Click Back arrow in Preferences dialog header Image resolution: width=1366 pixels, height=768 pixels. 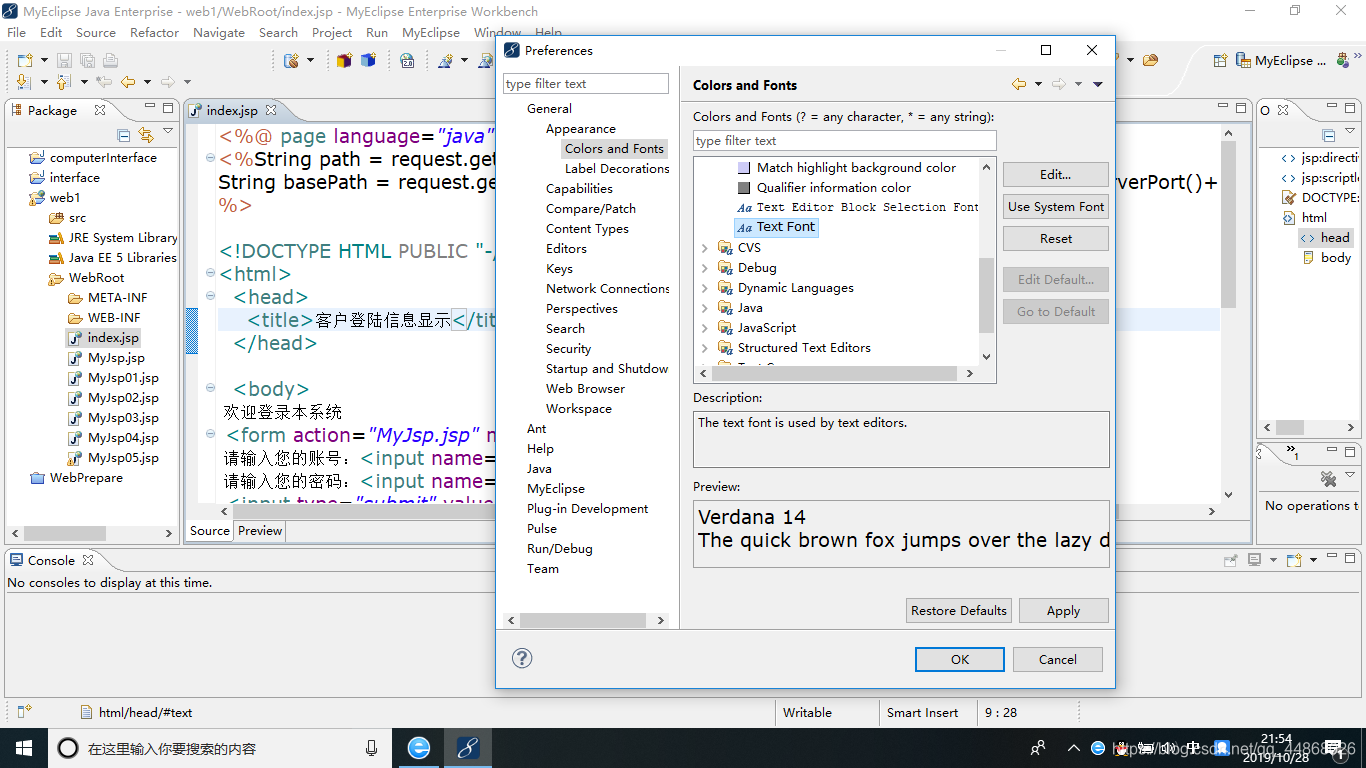point(1019,85)
